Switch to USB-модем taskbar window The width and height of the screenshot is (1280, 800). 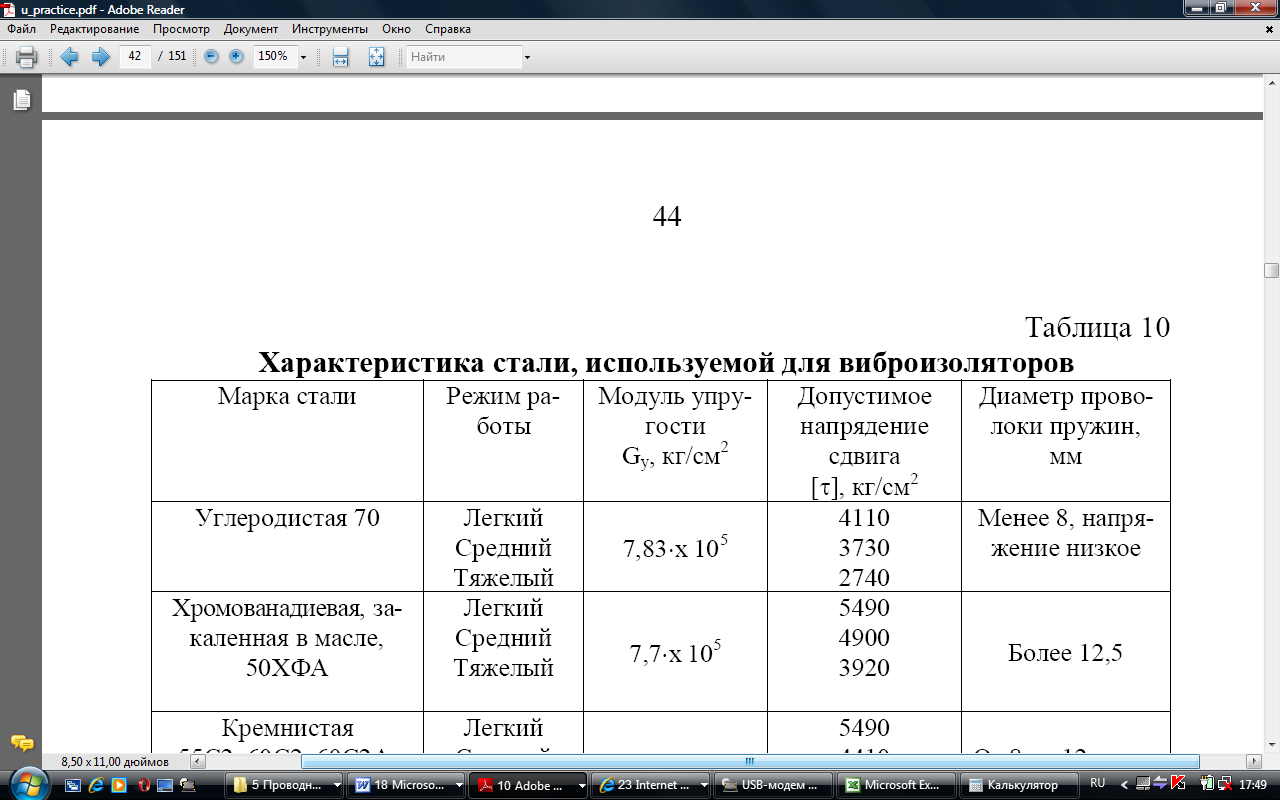(773, 785)
